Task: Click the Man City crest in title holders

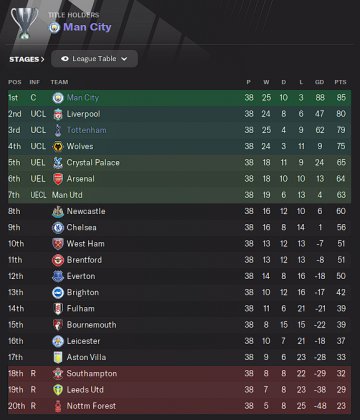Action: coord(54,27)
